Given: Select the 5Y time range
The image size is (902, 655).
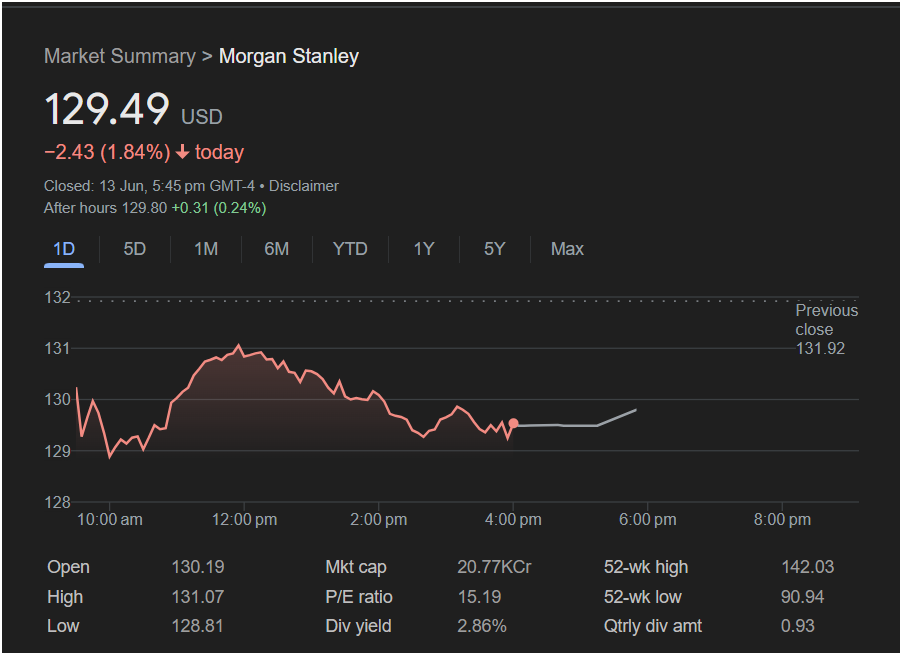Looking at the screenshot, I should point(495,249).
